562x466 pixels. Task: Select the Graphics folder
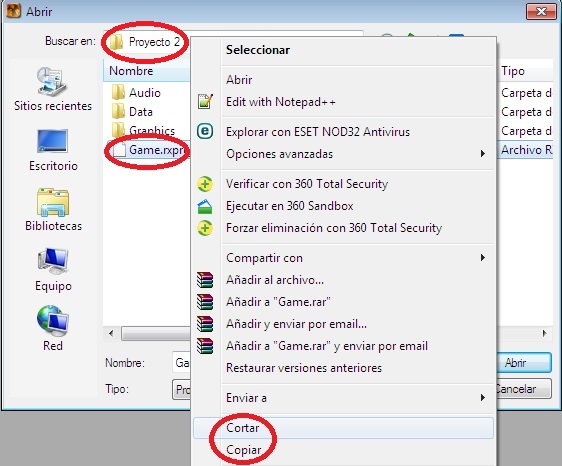pos(143,130)
